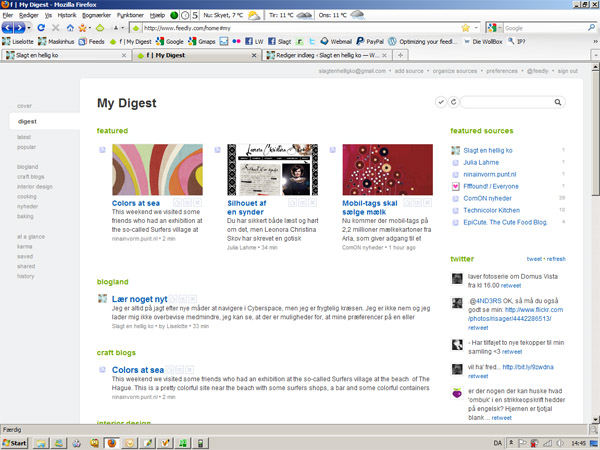Open the Lær noget nyt article
The width and height of the screenshot is (600, 450).
coord(139,299)
